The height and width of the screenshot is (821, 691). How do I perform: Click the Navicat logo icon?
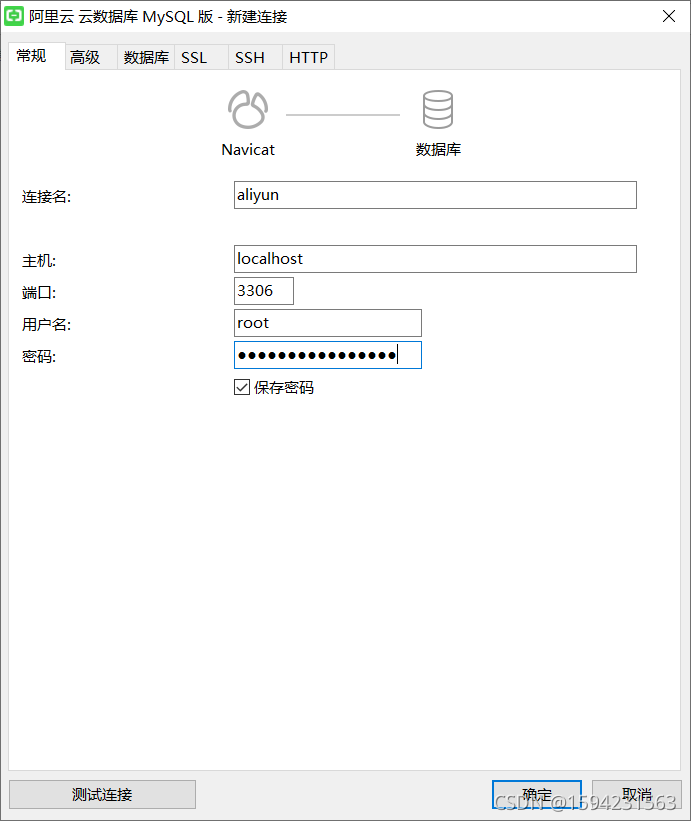tap(248, 109)
